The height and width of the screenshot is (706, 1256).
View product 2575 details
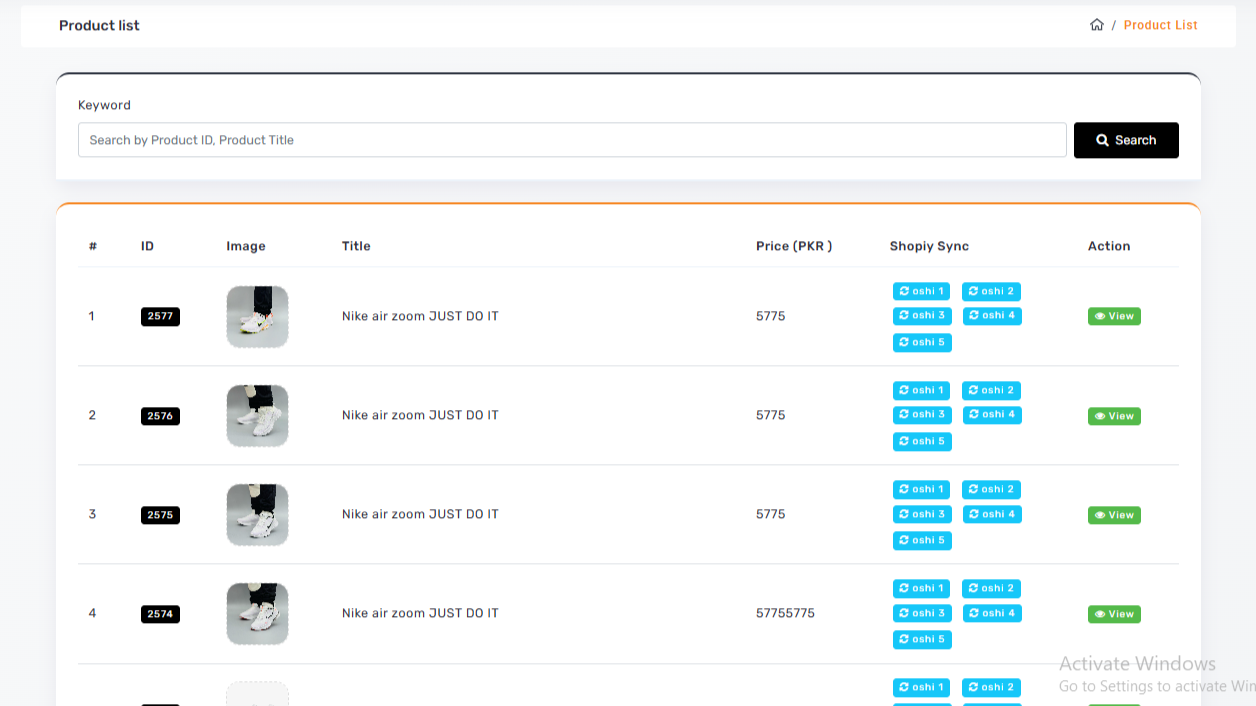coord(1114,515)
